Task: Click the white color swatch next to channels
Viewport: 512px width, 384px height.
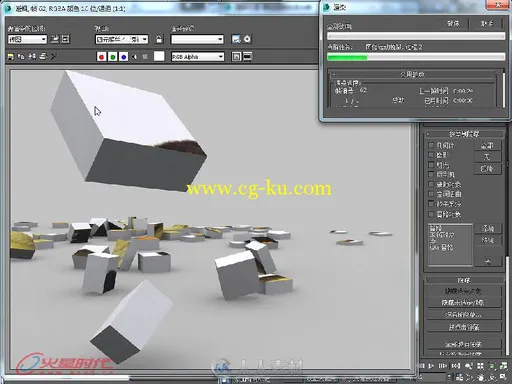Action: [159, 56]
